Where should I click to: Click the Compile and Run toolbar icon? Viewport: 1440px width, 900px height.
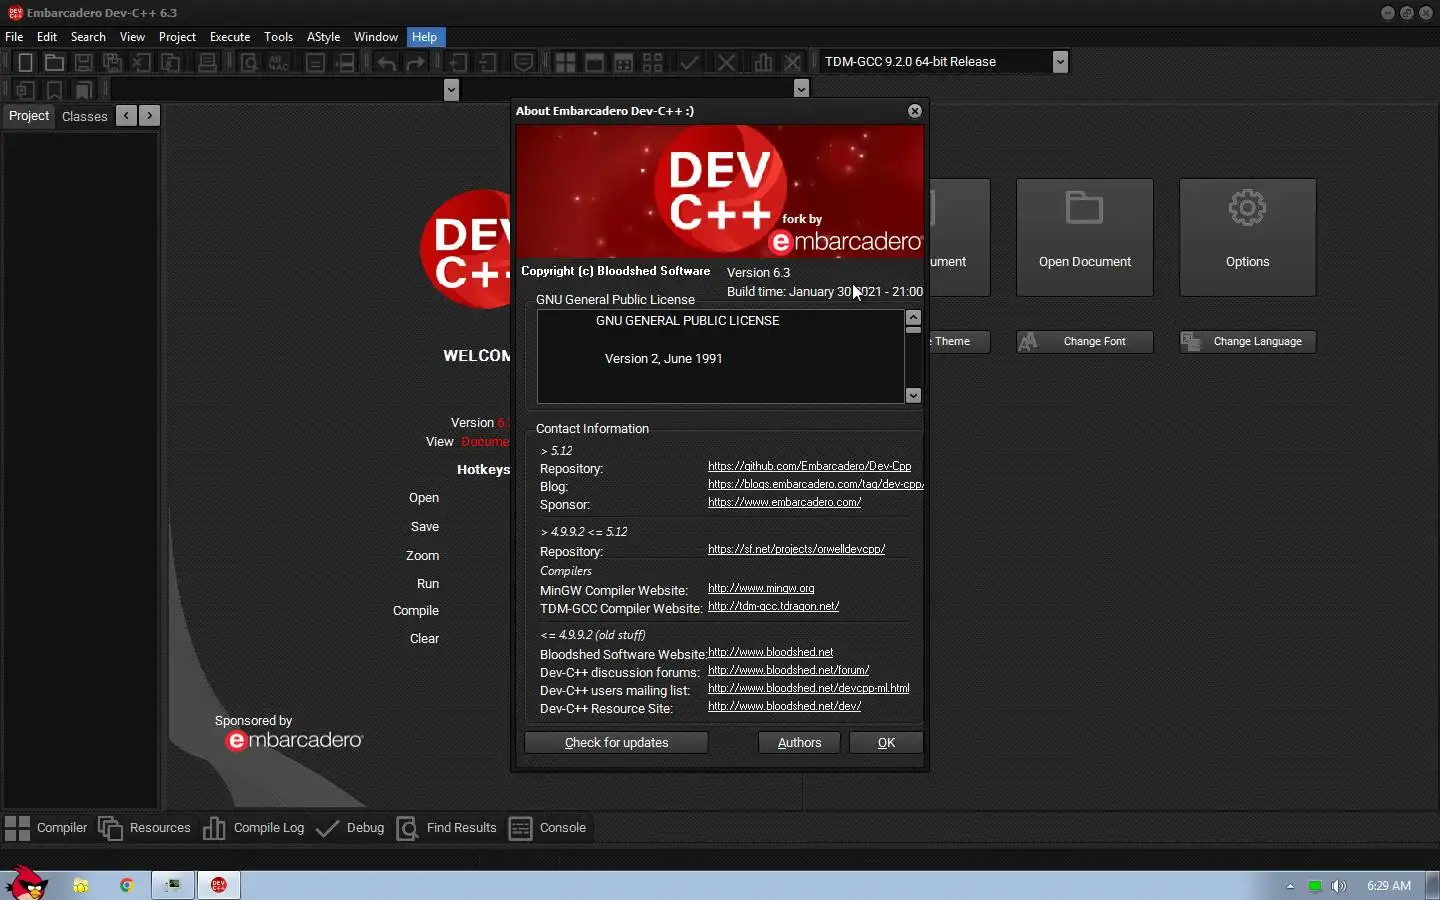(x=623, y=62)
